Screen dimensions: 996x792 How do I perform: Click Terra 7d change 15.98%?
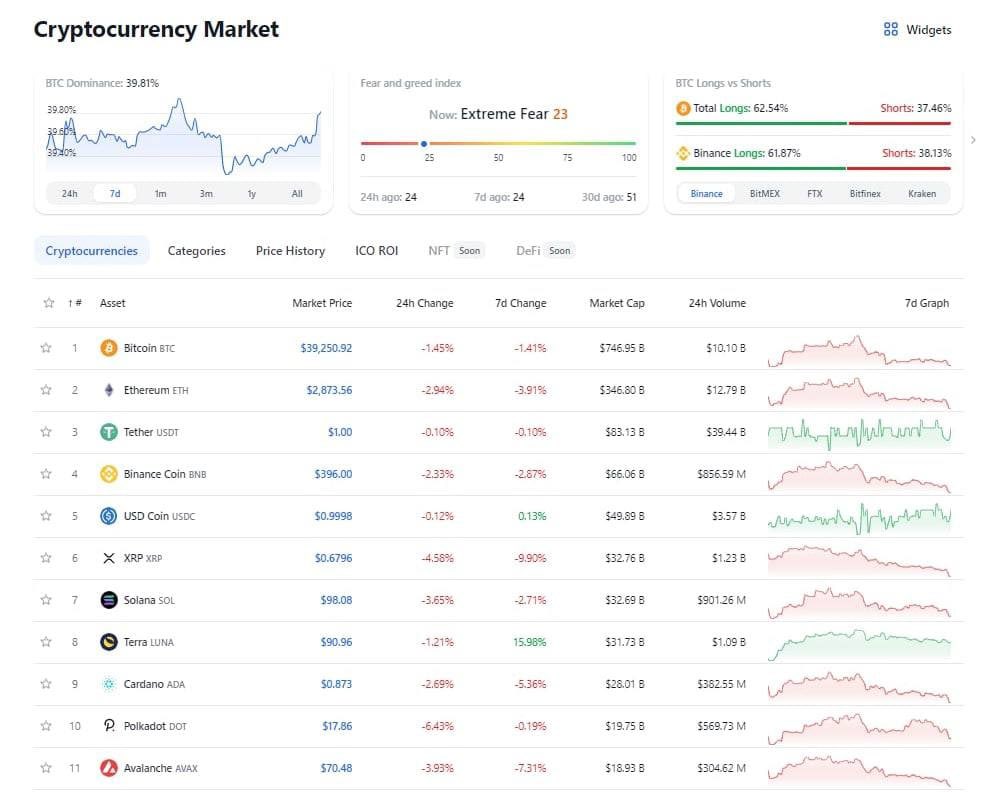pos(530,642)
